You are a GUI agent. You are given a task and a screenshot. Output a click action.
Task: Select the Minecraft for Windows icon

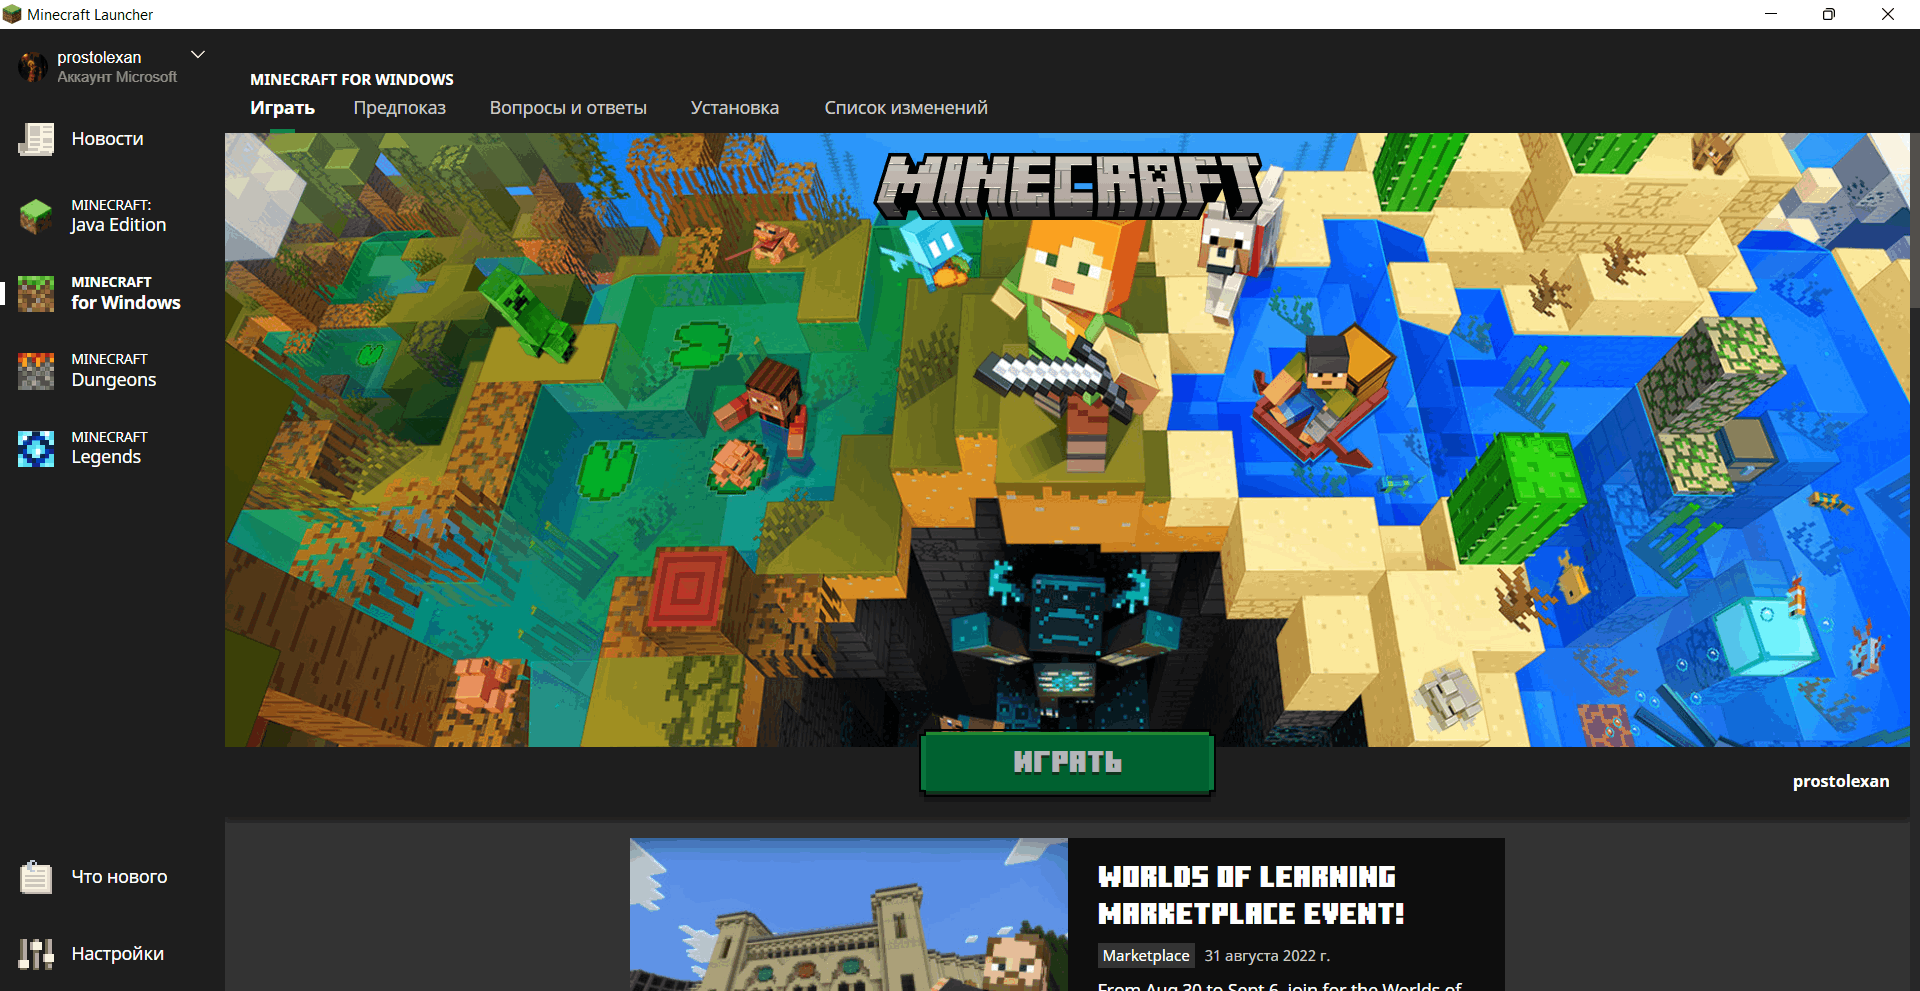coord(36,293)
